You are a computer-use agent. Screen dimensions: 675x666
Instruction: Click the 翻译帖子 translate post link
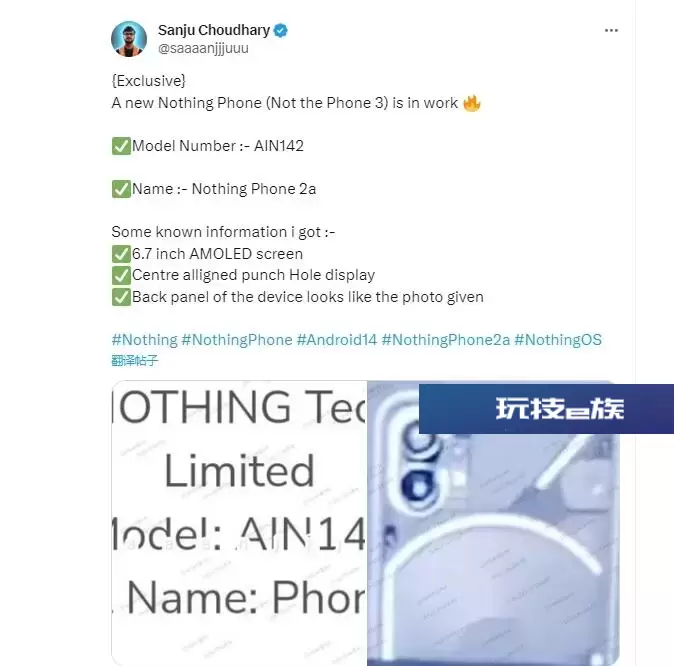135,360
